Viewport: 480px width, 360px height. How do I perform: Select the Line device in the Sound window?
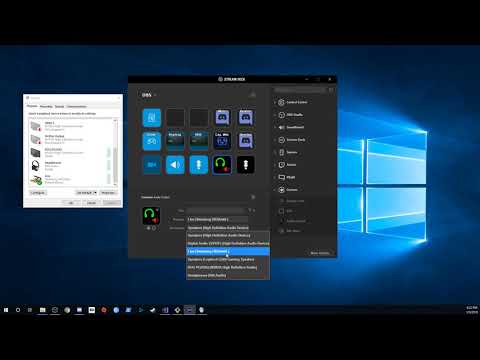point(71,179)
